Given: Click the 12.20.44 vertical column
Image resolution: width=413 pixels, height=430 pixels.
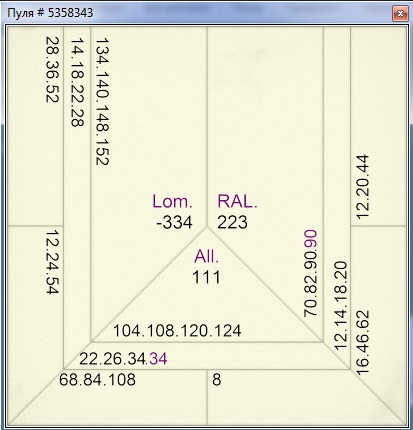Looking at the screenshot, I should pyautogui.click(x=363, y=187).
